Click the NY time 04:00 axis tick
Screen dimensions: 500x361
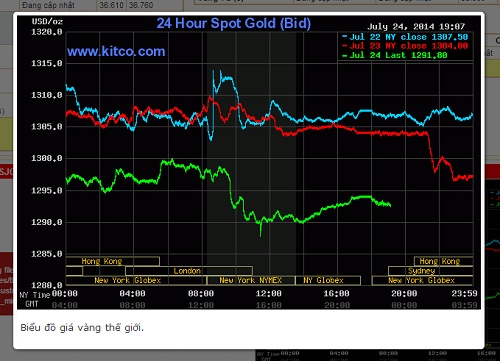[132, 294]
